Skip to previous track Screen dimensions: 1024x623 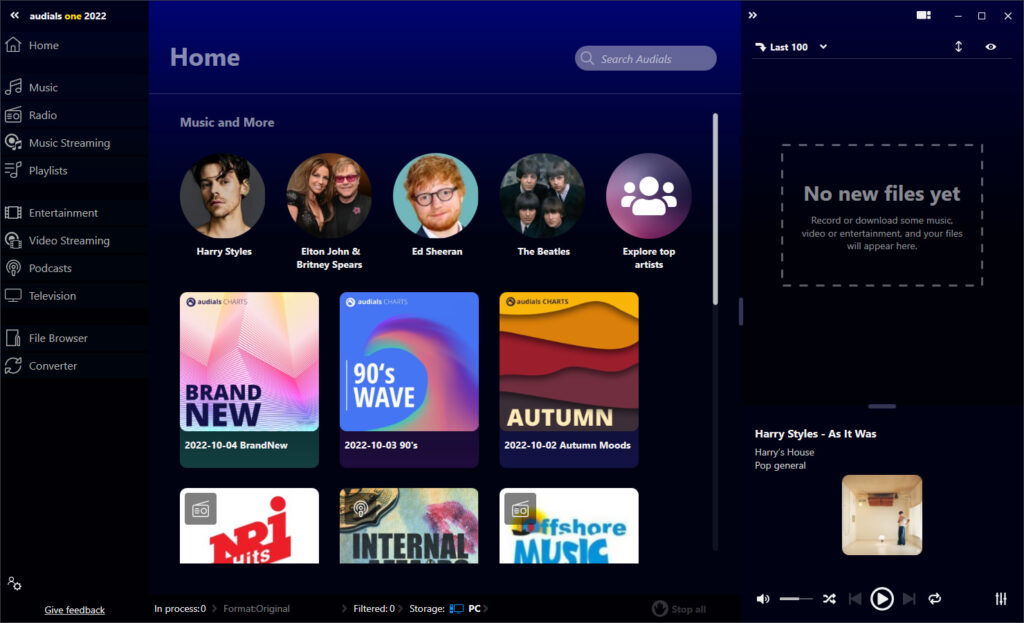[x=854, y=599]
